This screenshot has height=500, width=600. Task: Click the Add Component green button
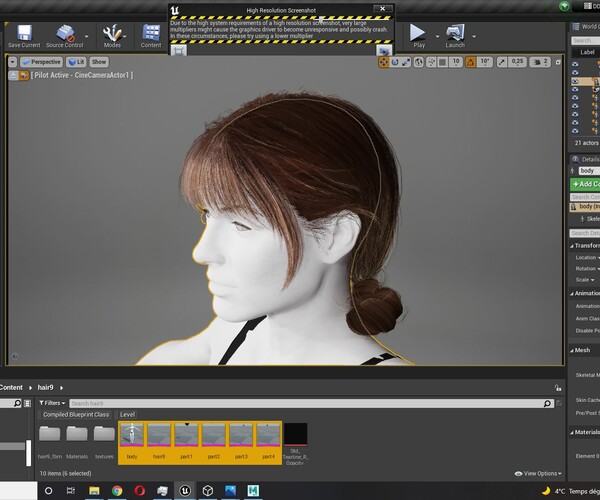click(585, 184)
